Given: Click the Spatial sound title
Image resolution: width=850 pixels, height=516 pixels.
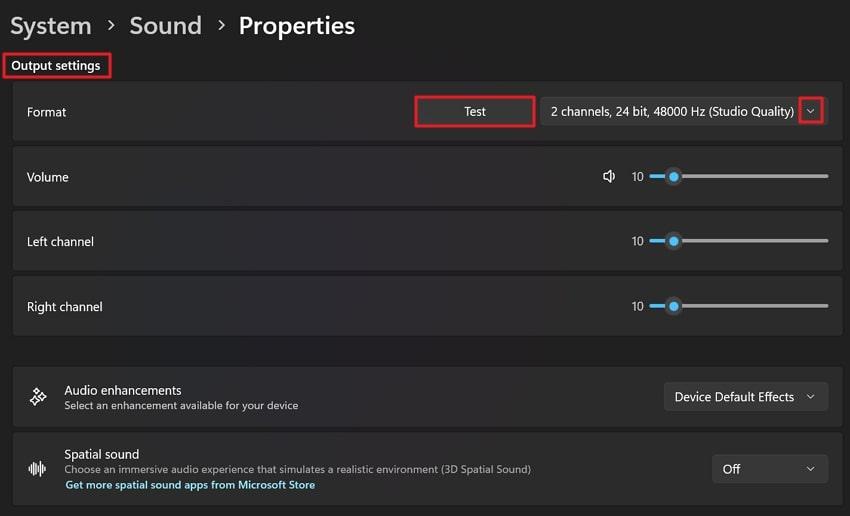Looking at the screenshot, I should point(102,454).
